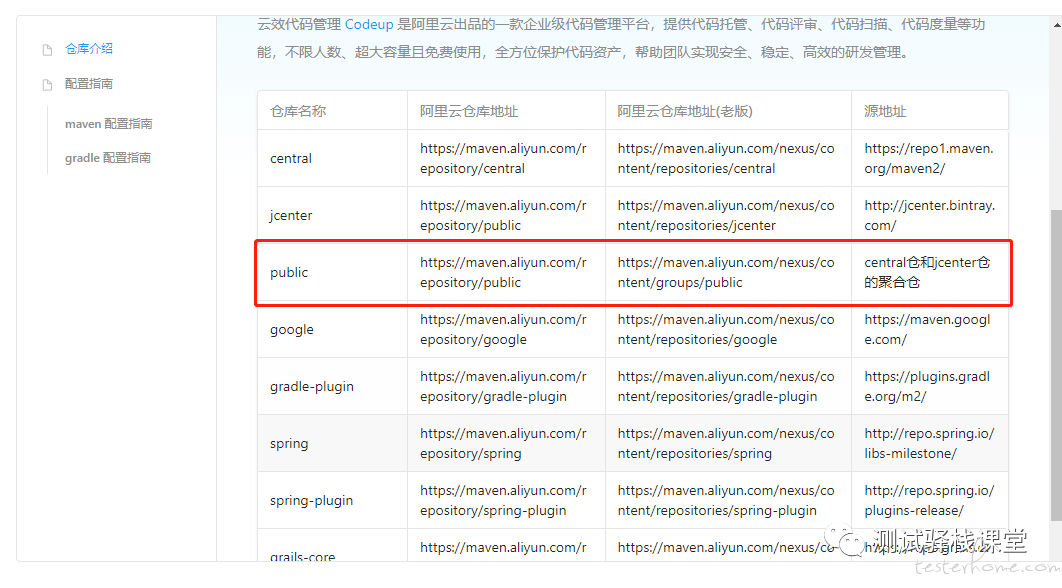The width and height of the screenshot is (1062, 588).
Task: Click the document icon beside 配置指南
Action: tap(47, 85)
